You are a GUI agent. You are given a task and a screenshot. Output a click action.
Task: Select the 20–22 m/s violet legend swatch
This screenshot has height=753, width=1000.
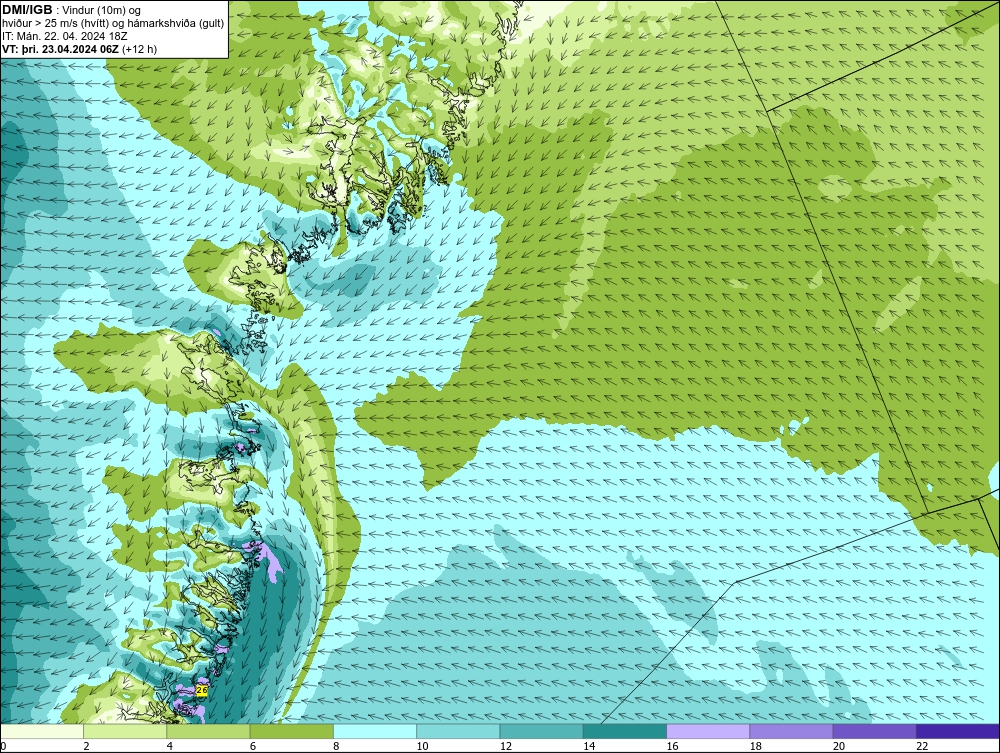[x=874, y=731]
